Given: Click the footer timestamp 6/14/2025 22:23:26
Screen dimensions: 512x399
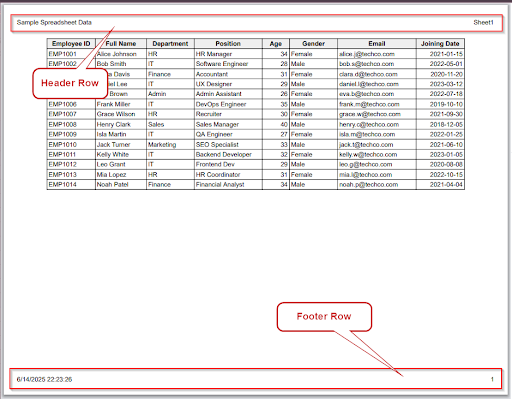Looking at the screenshot, I should [x=44, y=379].
